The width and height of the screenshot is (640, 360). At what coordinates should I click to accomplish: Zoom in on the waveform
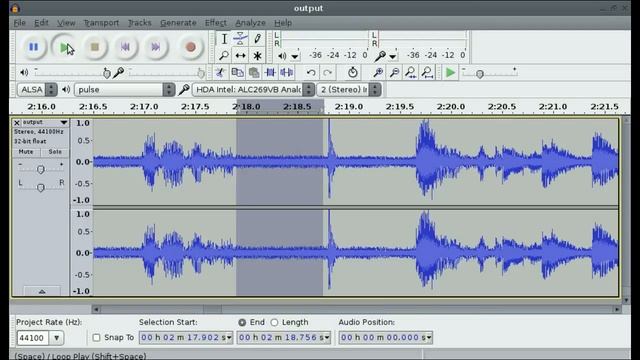[x=378, y=73]
